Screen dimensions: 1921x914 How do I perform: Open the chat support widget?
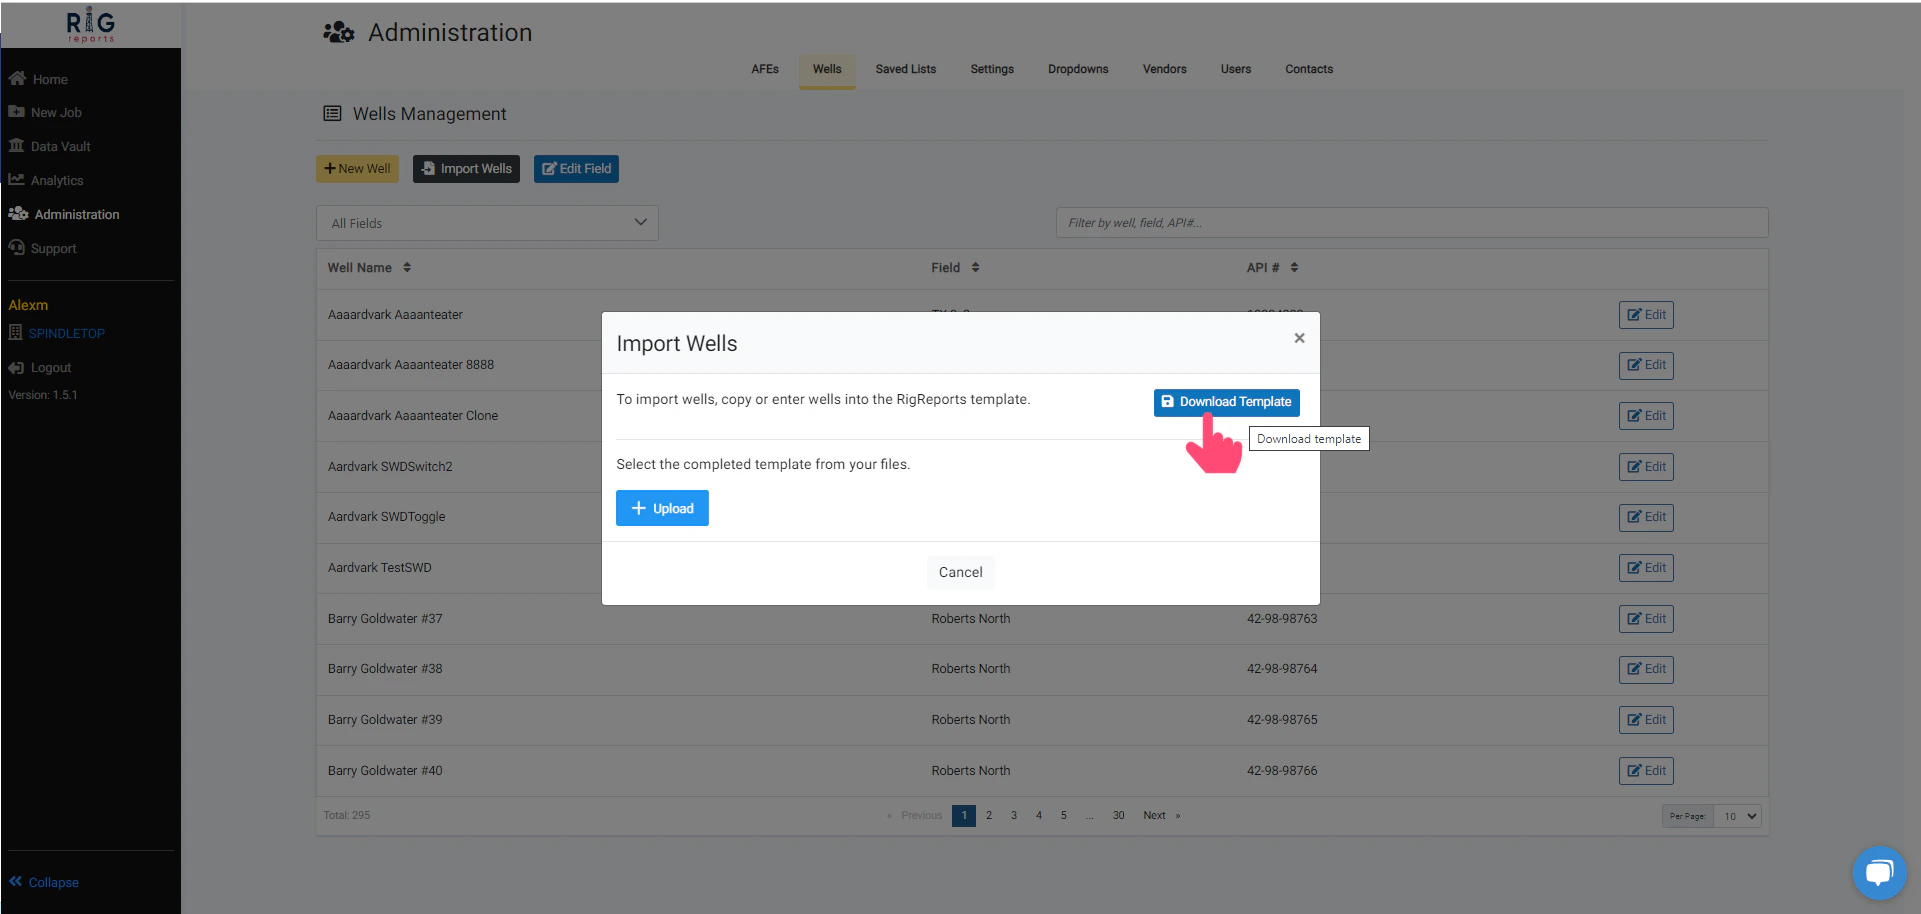(x=1879, y=873)
